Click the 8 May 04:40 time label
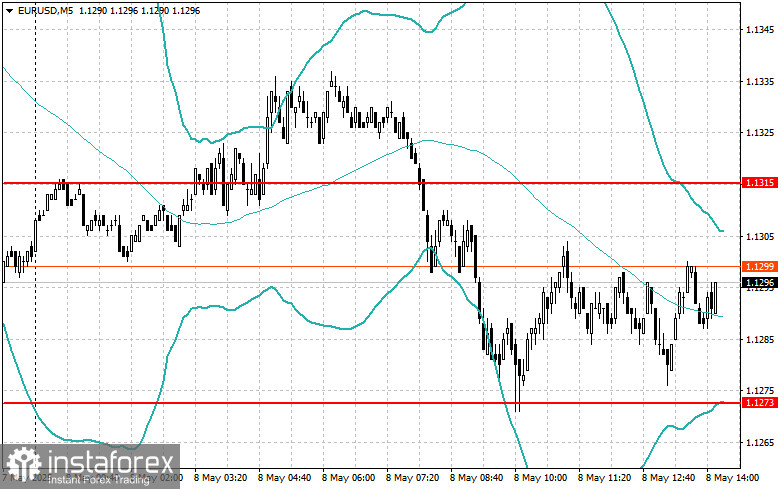Image resolution: width=781 pixels, height=489 pixels. point(284,478)
